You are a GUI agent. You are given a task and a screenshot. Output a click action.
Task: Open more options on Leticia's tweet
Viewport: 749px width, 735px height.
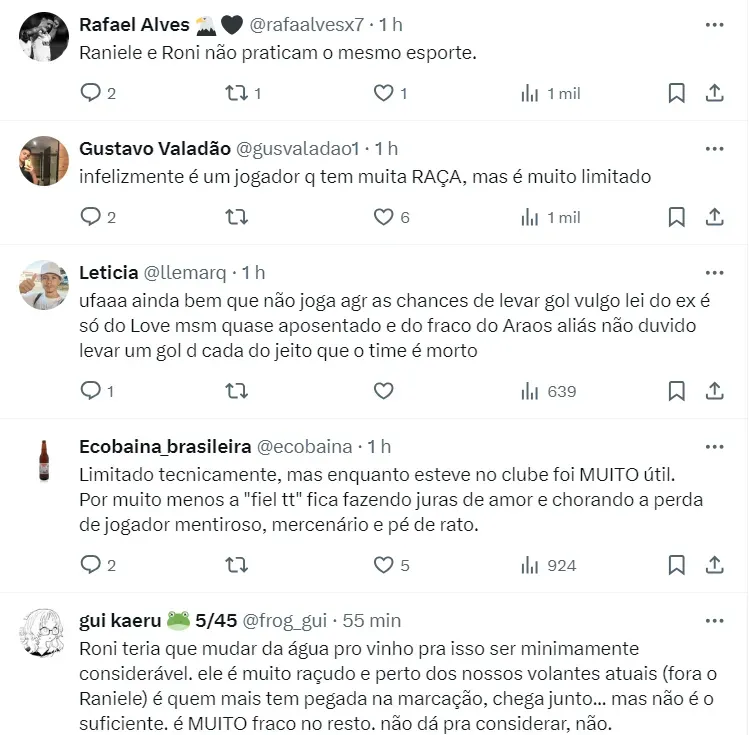click(714, 272)
